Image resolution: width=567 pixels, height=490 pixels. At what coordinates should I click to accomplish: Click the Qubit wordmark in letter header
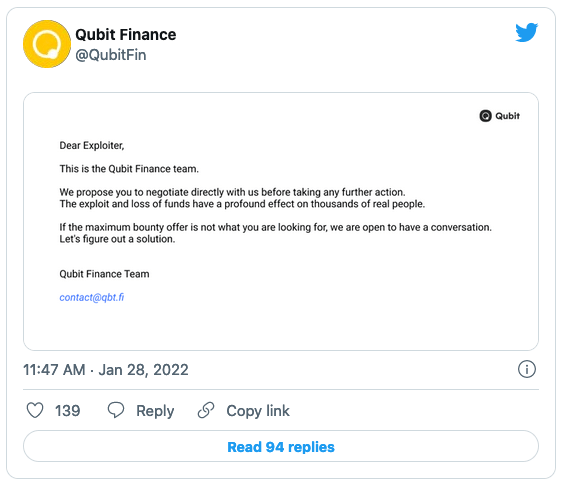tap(507, 116)
